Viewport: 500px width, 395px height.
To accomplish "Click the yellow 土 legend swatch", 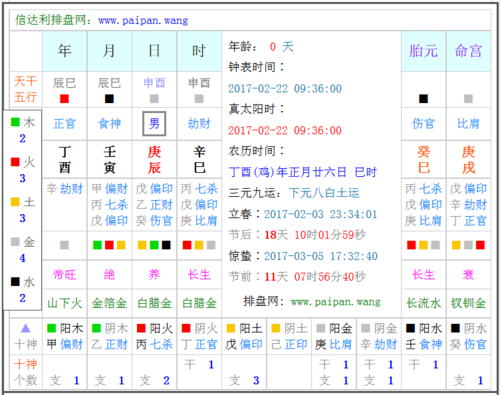I will click(x=15, y=202).
